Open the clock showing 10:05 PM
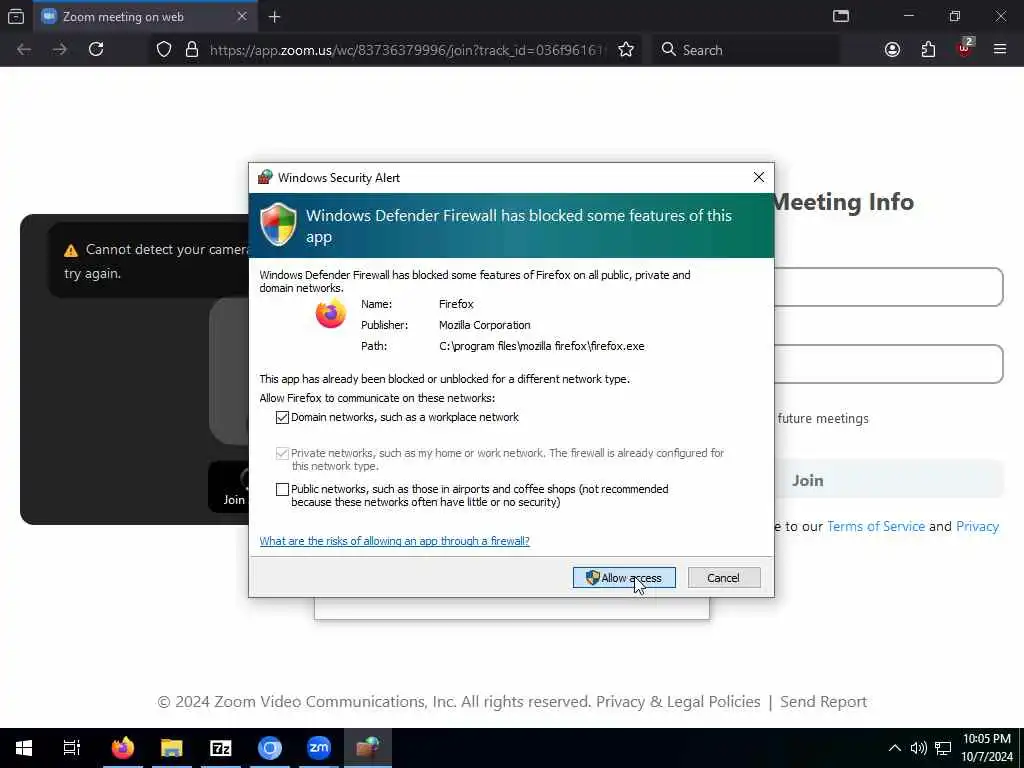 coord(986,748)
